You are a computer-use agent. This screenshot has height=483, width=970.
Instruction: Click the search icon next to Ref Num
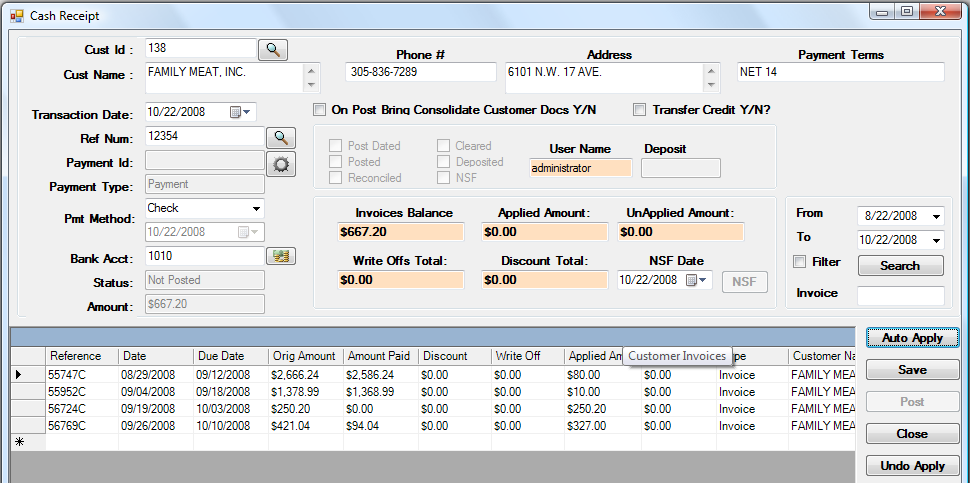[x=281, y=137]
